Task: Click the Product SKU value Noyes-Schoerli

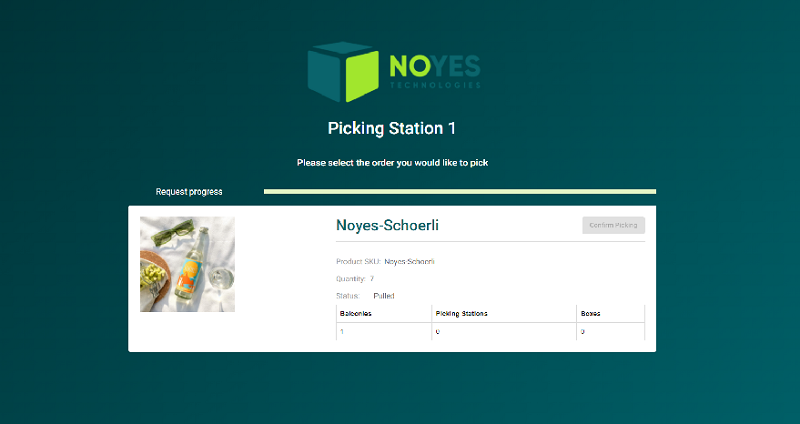Action: (x=409, y=261)
